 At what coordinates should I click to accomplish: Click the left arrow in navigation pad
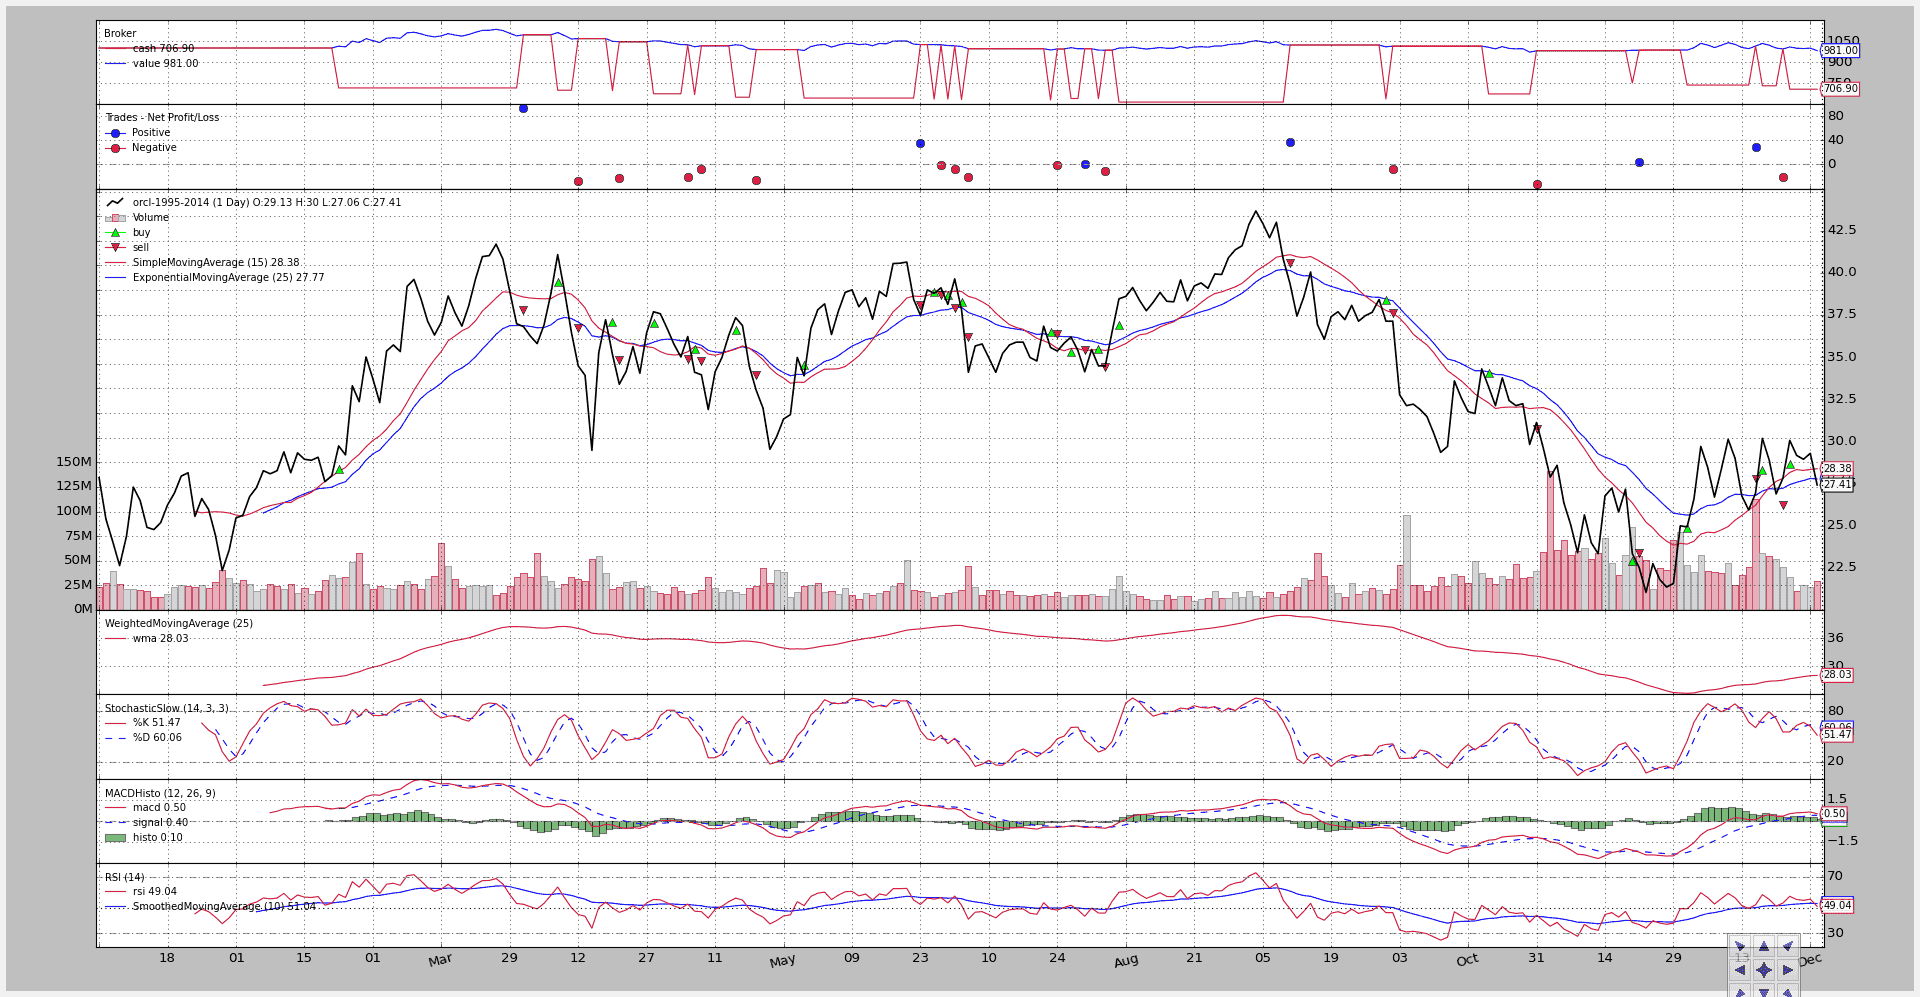(x=1741, y=970)
